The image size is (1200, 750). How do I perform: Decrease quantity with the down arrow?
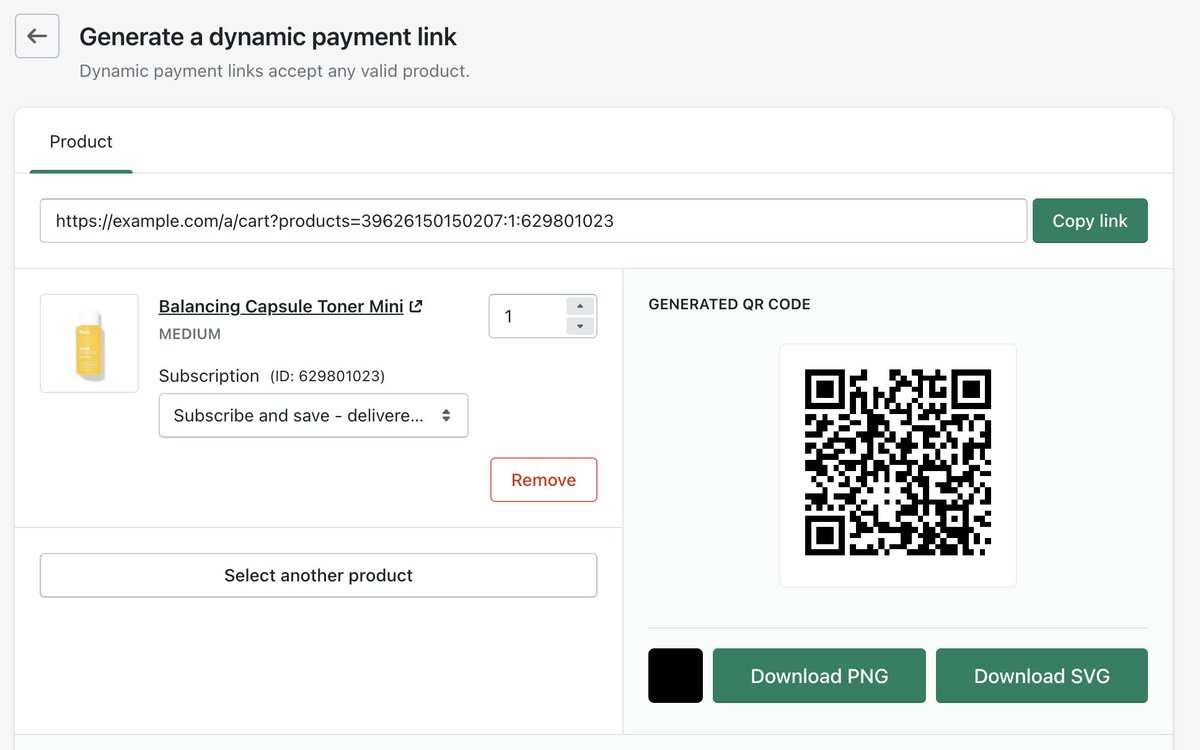[580, 327]
